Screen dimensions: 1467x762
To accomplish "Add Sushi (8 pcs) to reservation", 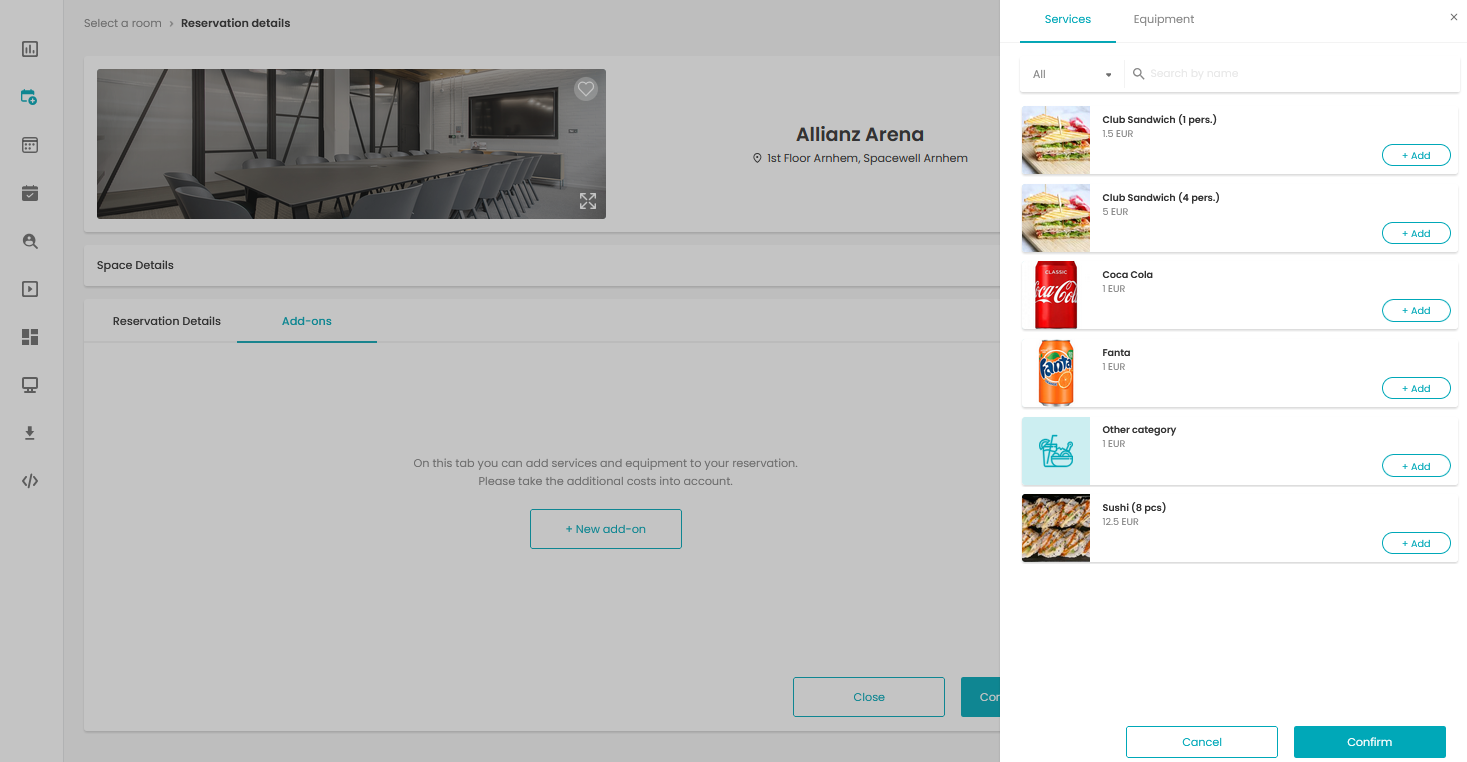I will (1416, 544).
